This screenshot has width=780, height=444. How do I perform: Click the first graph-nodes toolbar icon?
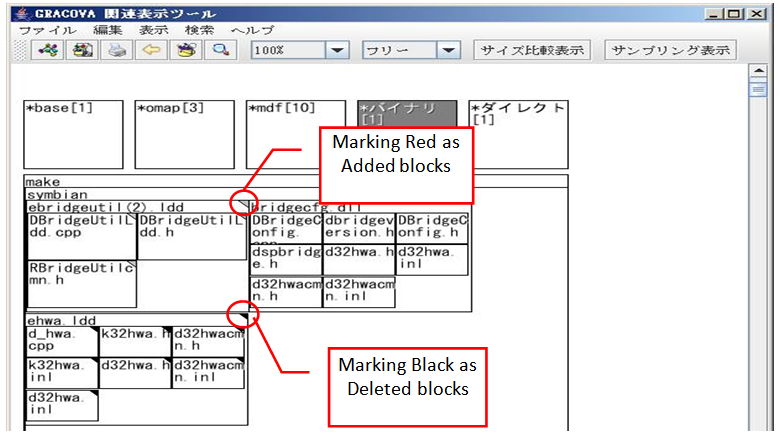[51, 50]
